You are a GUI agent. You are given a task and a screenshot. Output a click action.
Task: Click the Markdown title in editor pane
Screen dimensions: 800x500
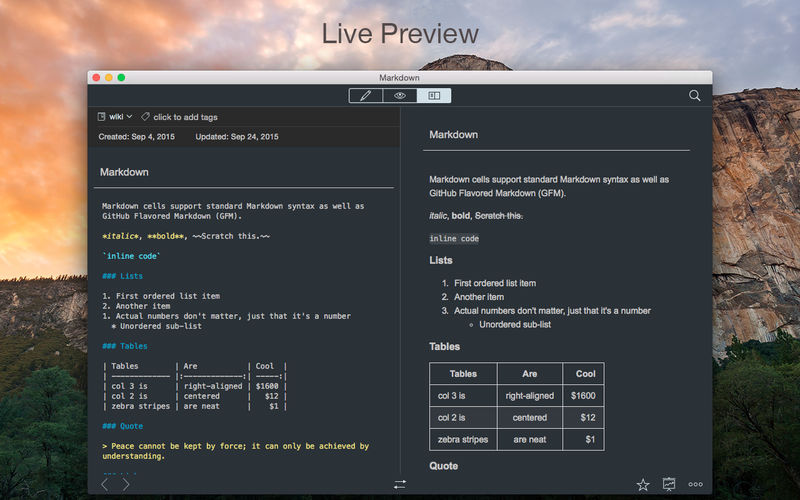[x=125, y=172]
